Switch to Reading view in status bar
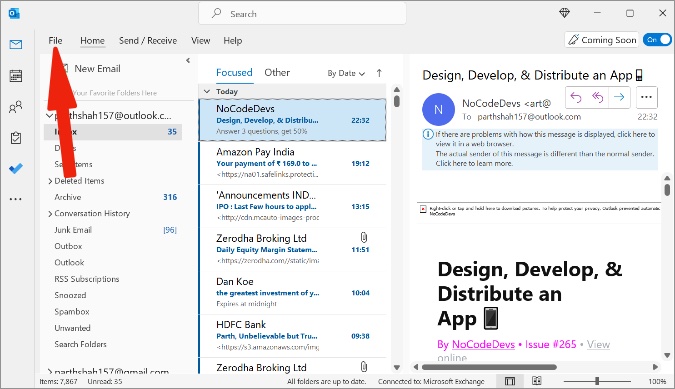The image size is (675, 389). click(x=536, y=381)
